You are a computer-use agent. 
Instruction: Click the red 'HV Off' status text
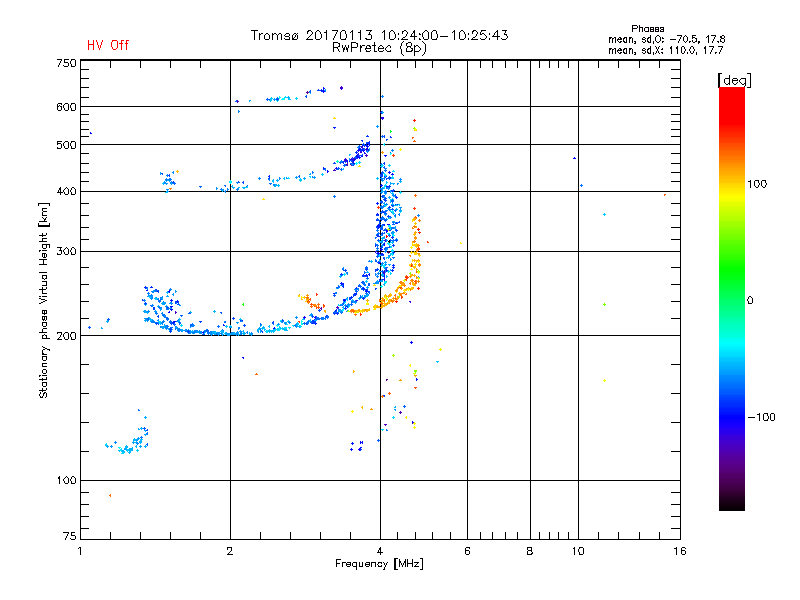[x=108, y=45]
